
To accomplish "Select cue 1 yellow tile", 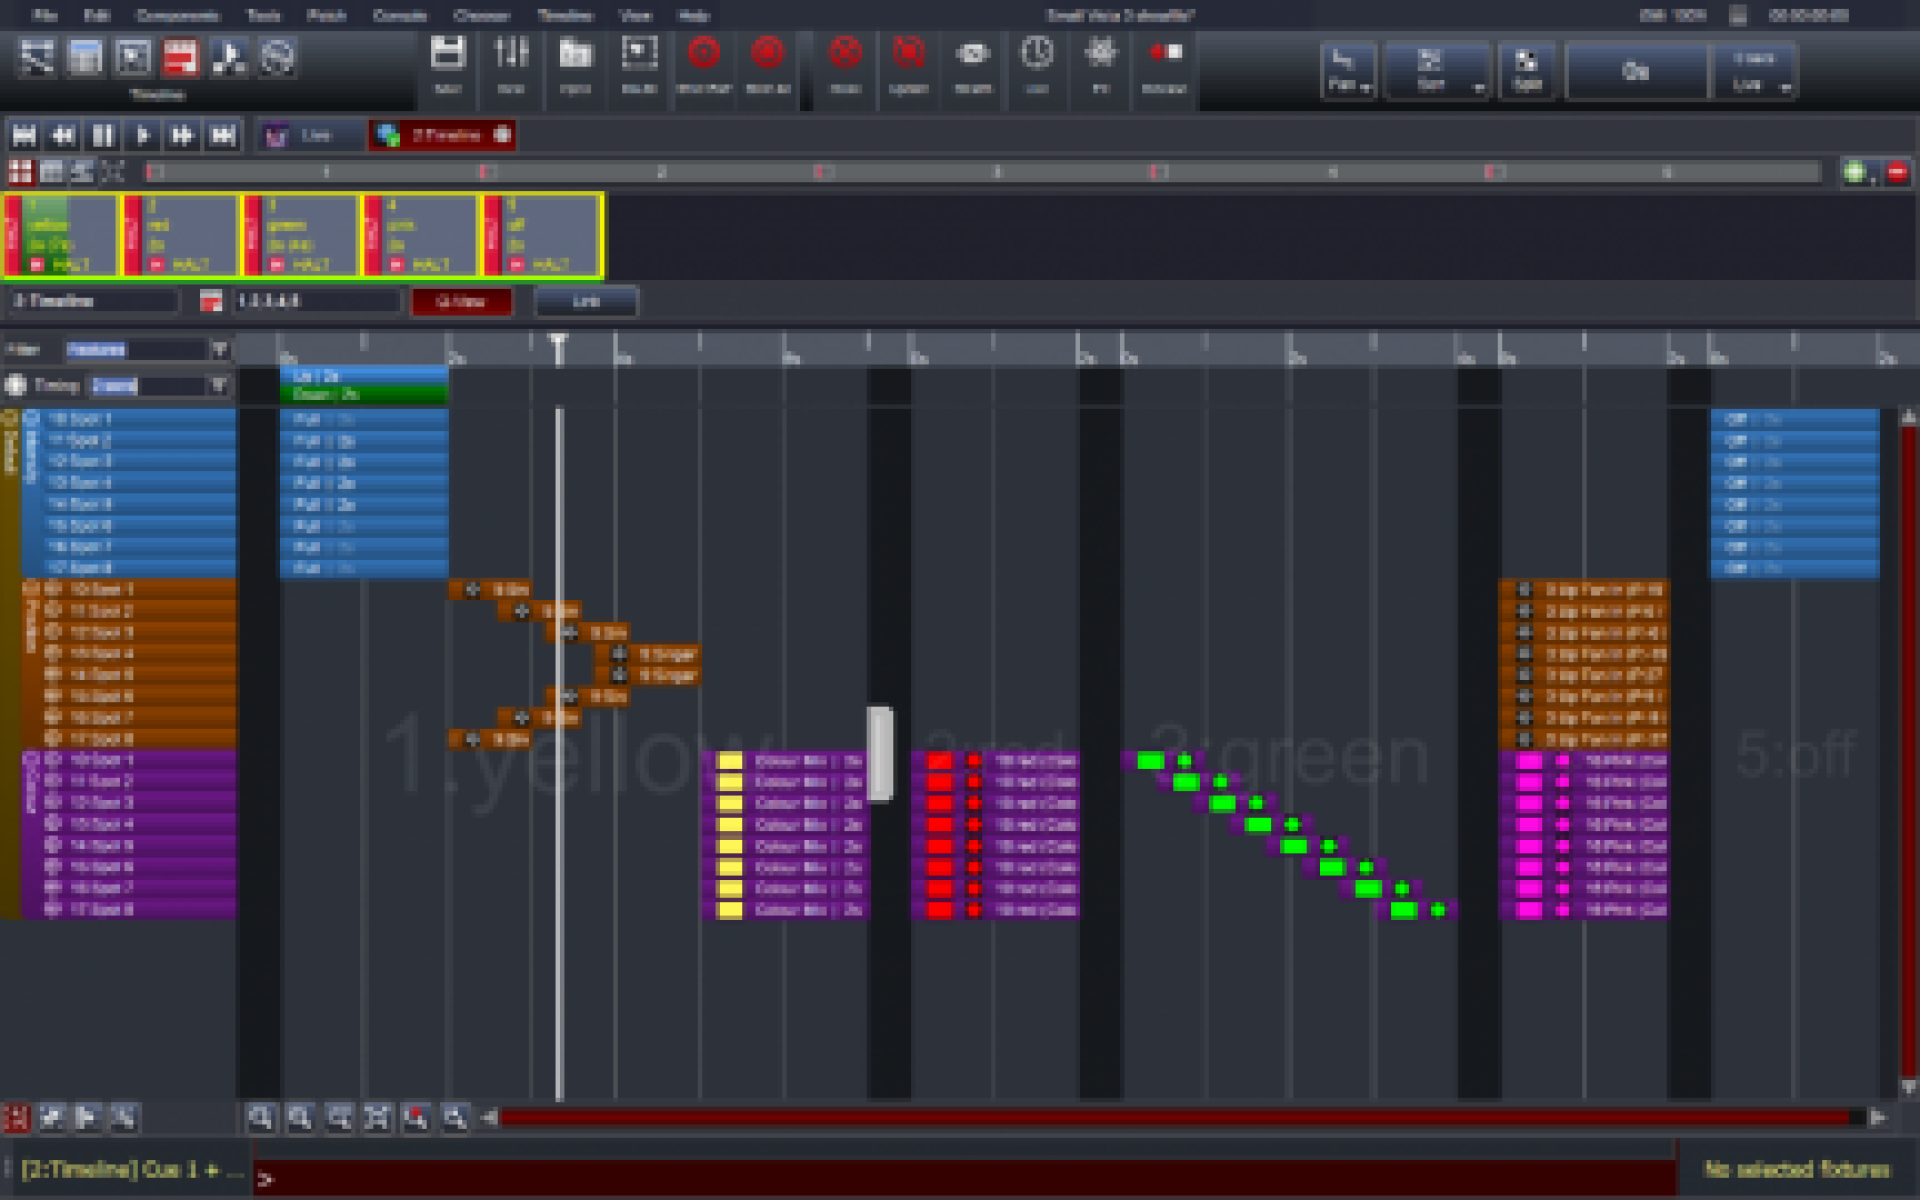I will tap(61, 235).
